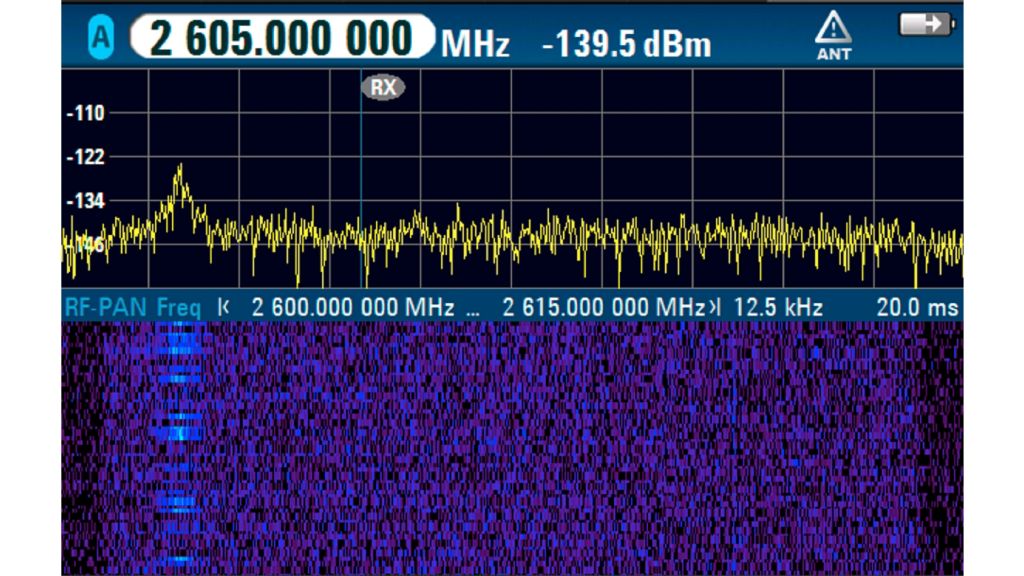Click the -110 level on the amplitude scale
1024x576 pixels.
[85, 113]
